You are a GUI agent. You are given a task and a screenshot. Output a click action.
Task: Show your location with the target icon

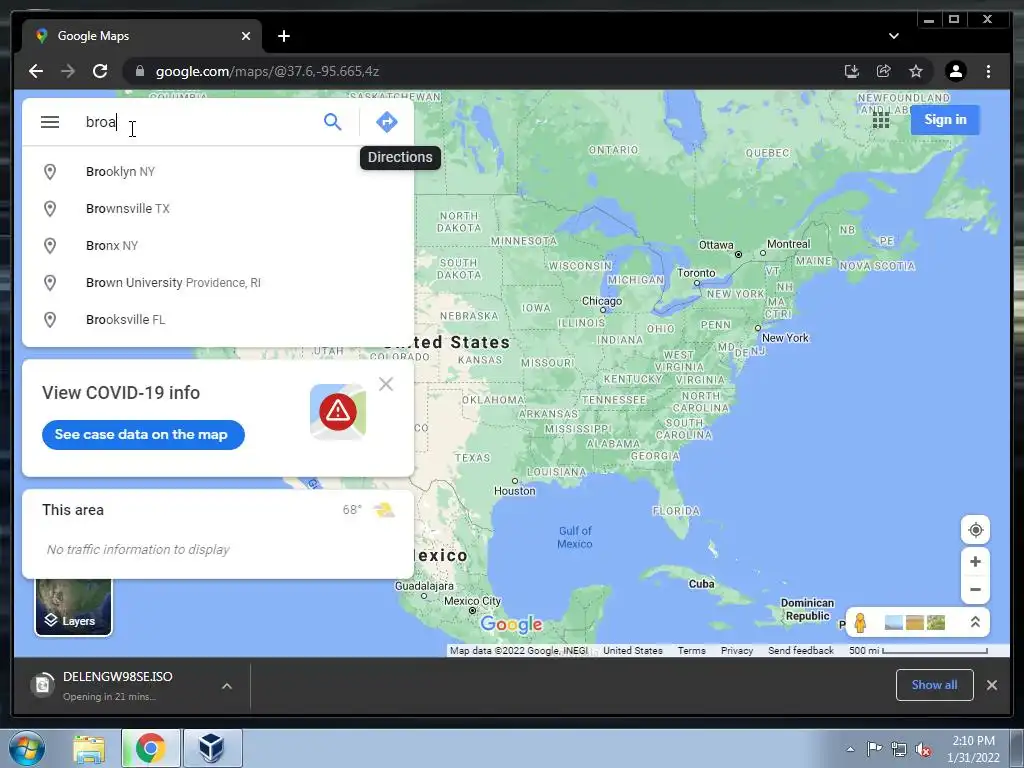(975, 530)
